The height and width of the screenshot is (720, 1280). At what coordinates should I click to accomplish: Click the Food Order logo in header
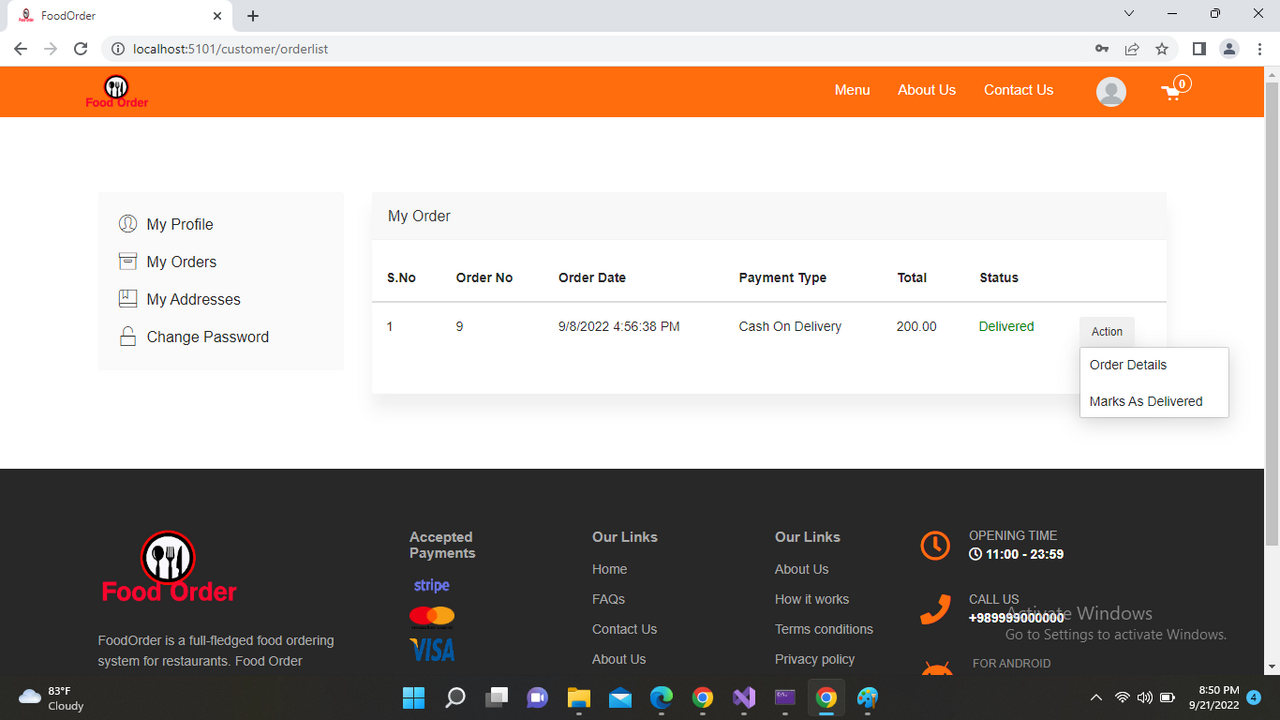(x=117, y=92)
